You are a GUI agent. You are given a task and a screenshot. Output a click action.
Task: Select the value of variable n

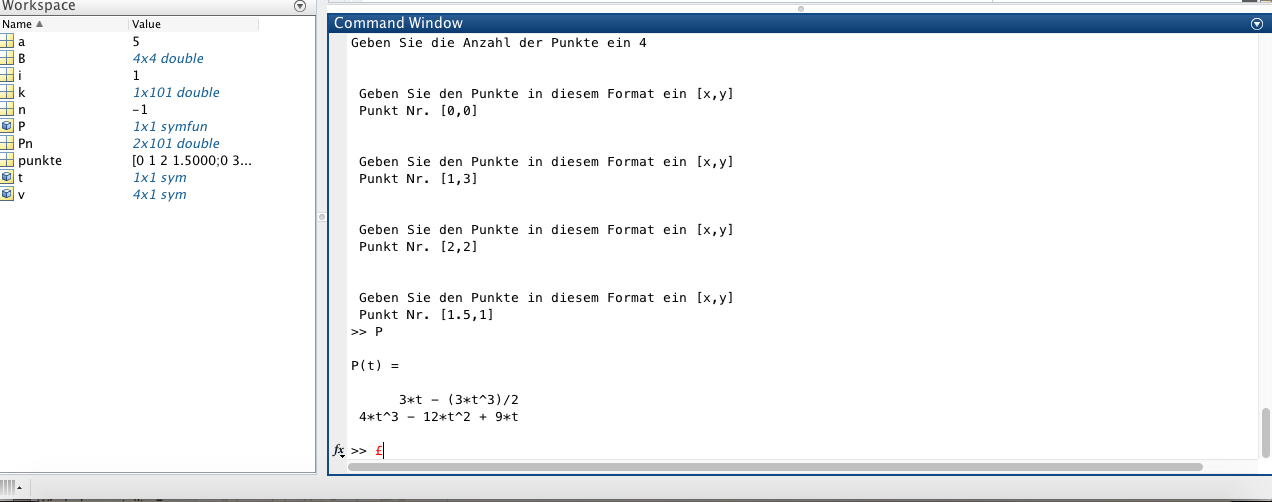coord(140,110)
